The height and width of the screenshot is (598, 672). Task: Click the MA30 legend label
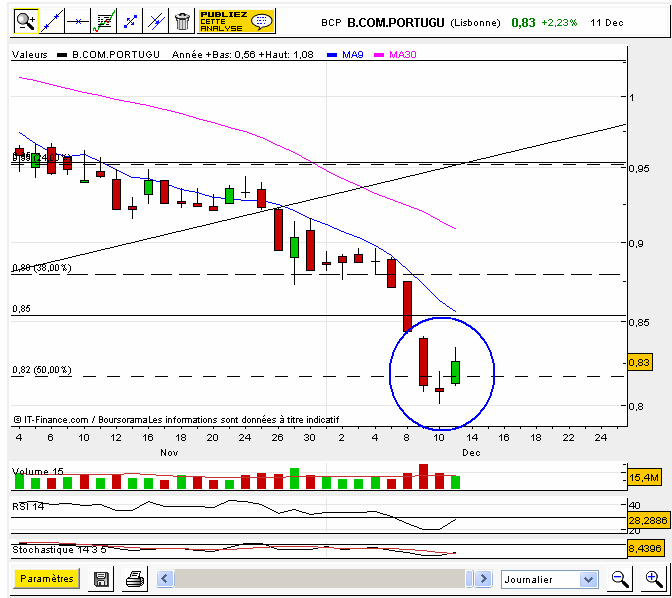[402, 54]
